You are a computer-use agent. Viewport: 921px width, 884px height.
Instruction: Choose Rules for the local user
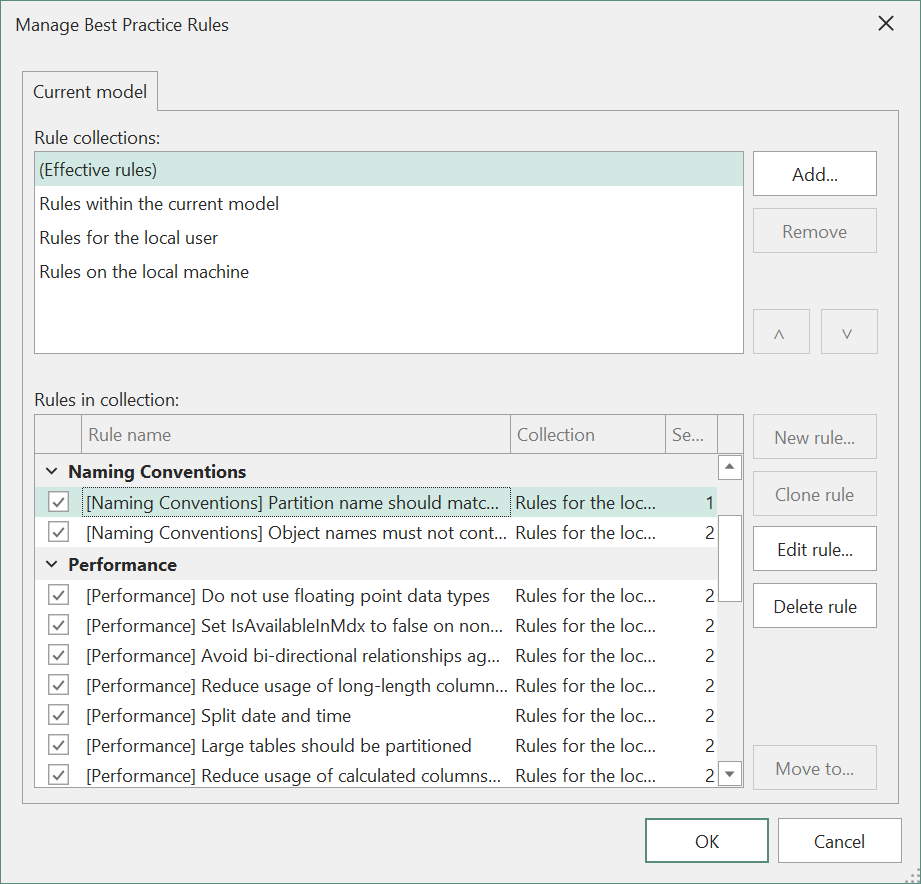[129, 238]
